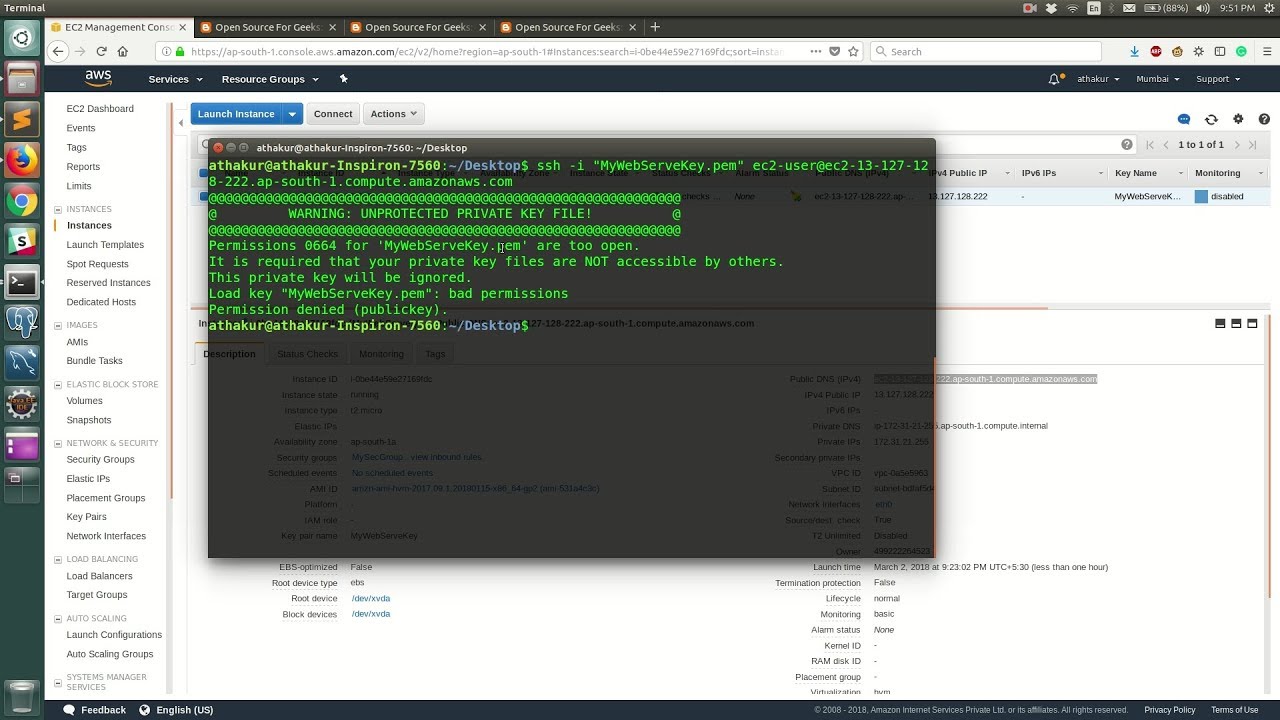The height and width of the screenshot is (720, 1280).
Task: Open Key Pairs in the sidebar
Action: [x=86, y=517]
